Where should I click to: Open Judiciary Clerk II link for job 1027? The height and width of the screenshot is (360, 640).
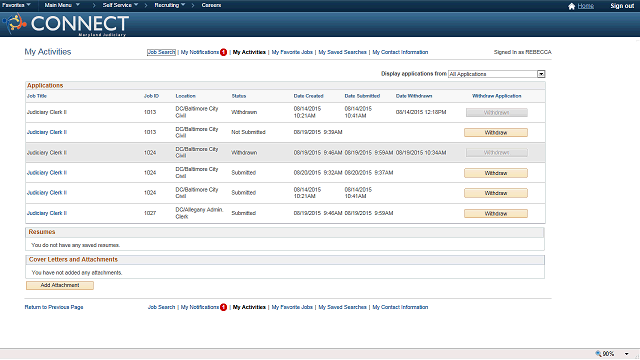pos(47,213)
